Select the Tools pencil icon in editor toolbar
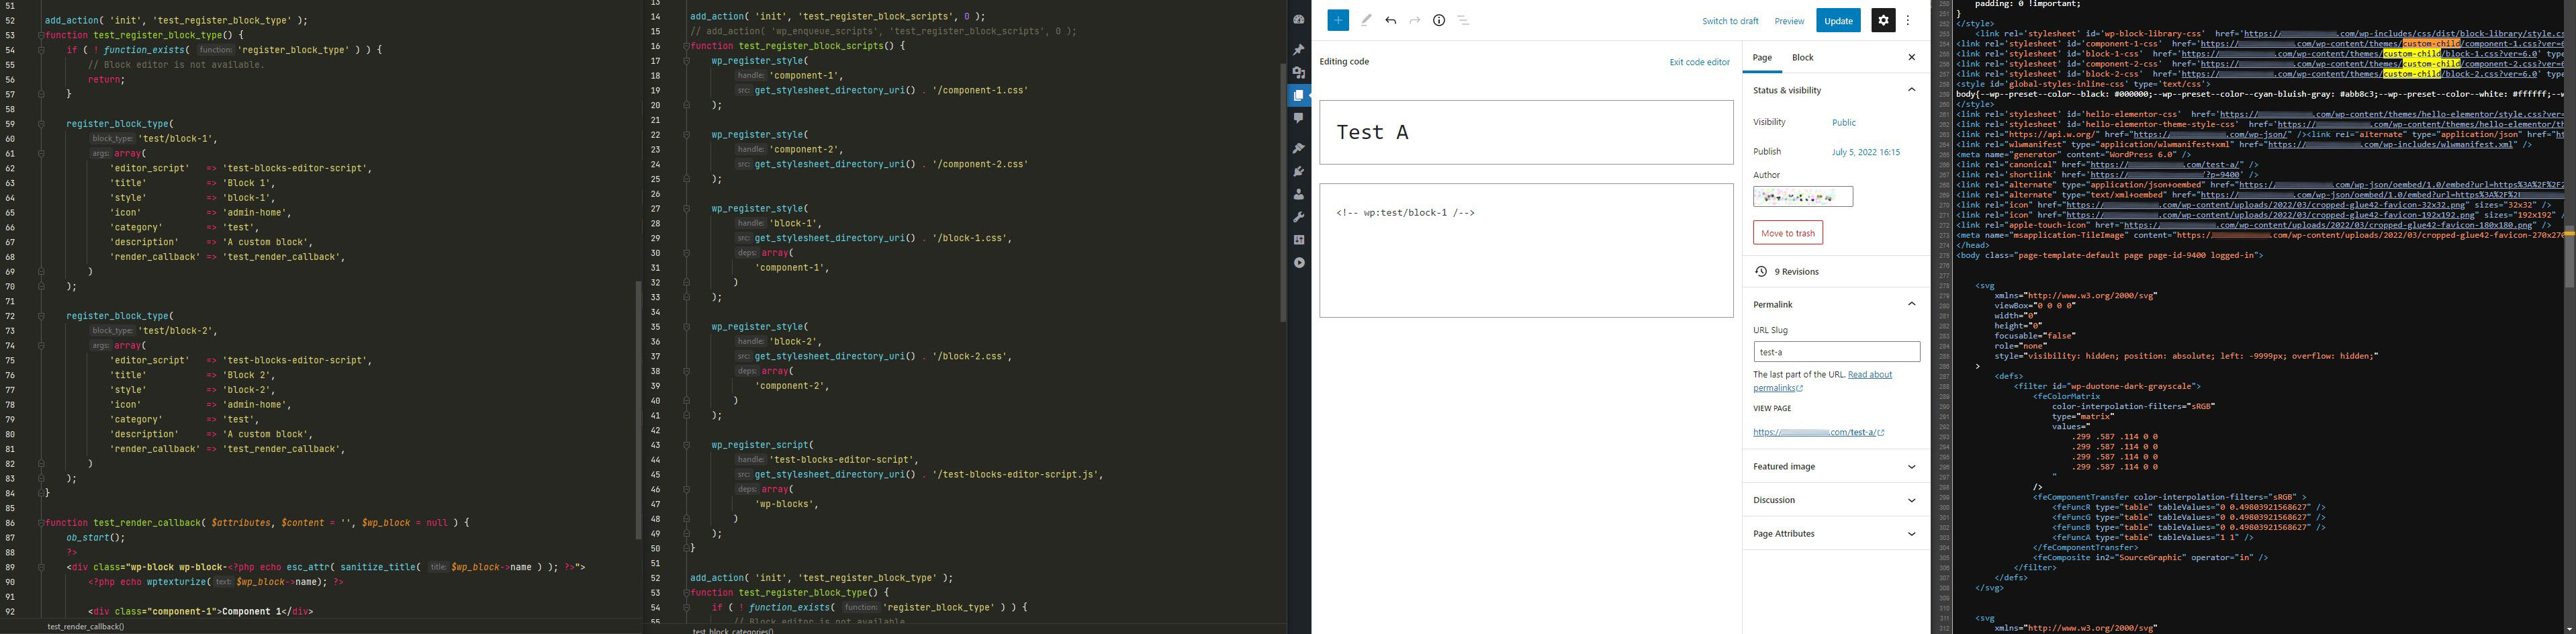This screenshot has height=634, width=2576. tap(1366, 20)
